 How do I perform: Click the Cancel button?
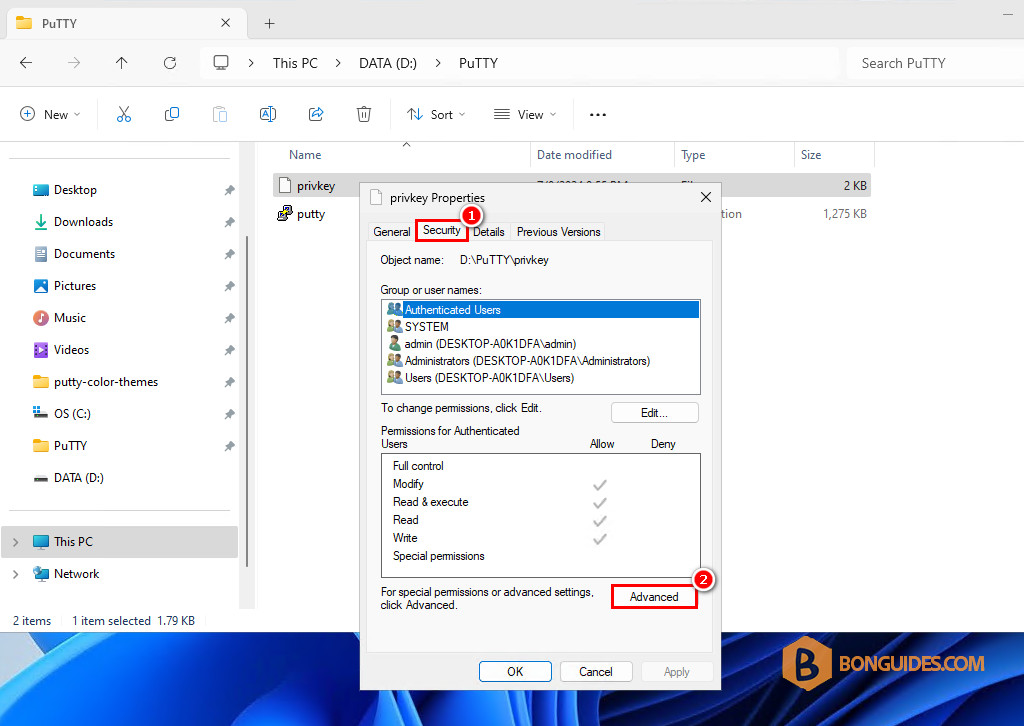(x=596, y=671)
